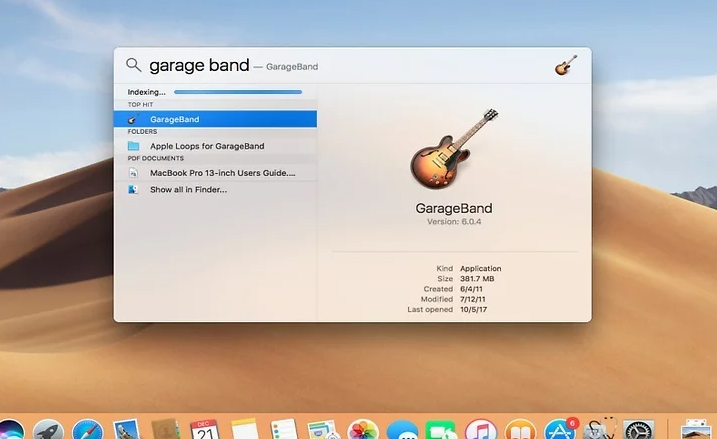Viewport: 717px width, 439px height.
Task: Click the Spotlight magnifying glass icon
Action: [x=134, y=65]
